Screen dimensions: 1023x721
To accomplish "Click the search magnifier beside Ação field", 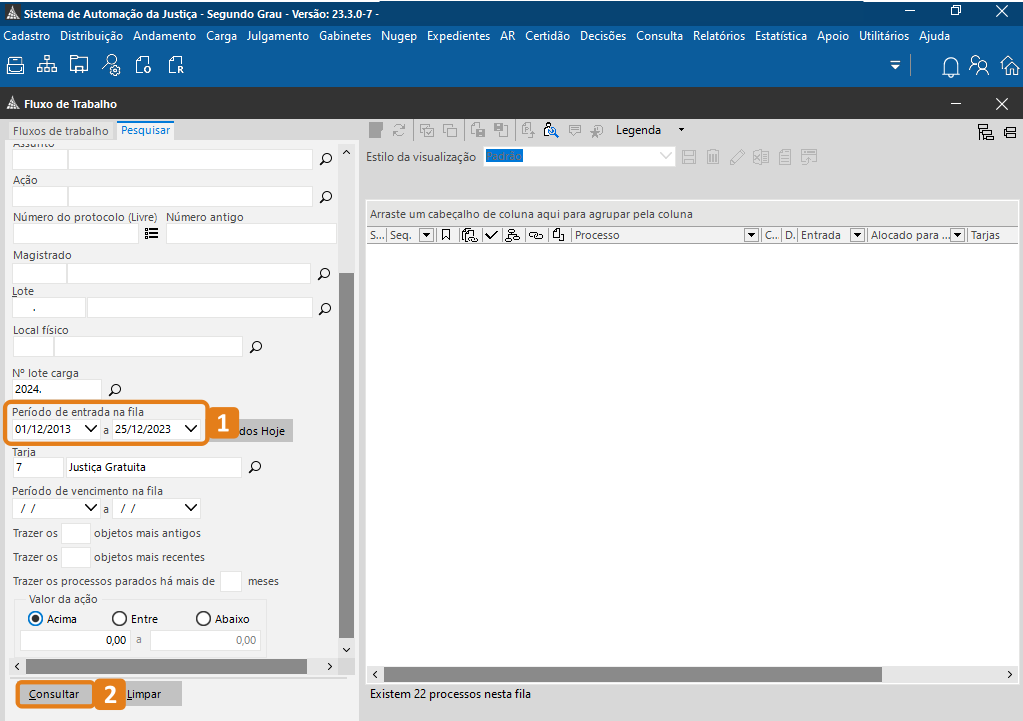I will tap(326, 196).
